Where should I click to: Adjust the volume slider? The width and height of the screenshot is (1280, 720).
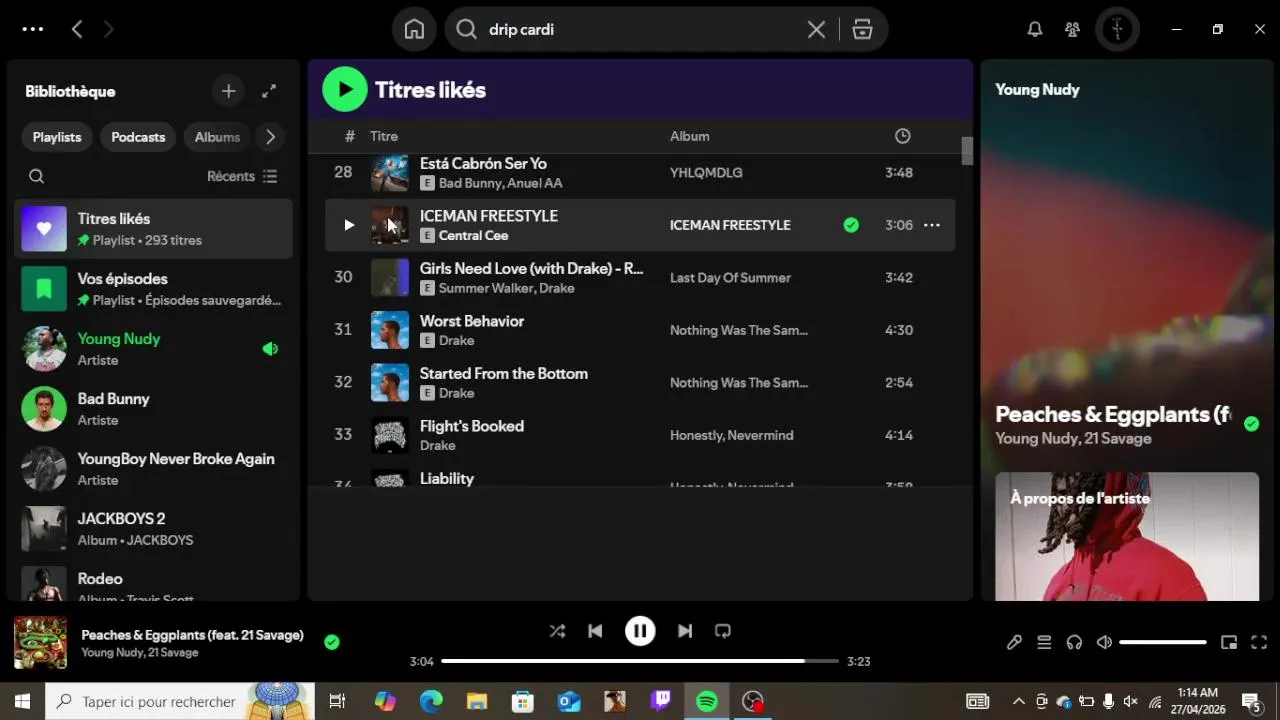1163,642
